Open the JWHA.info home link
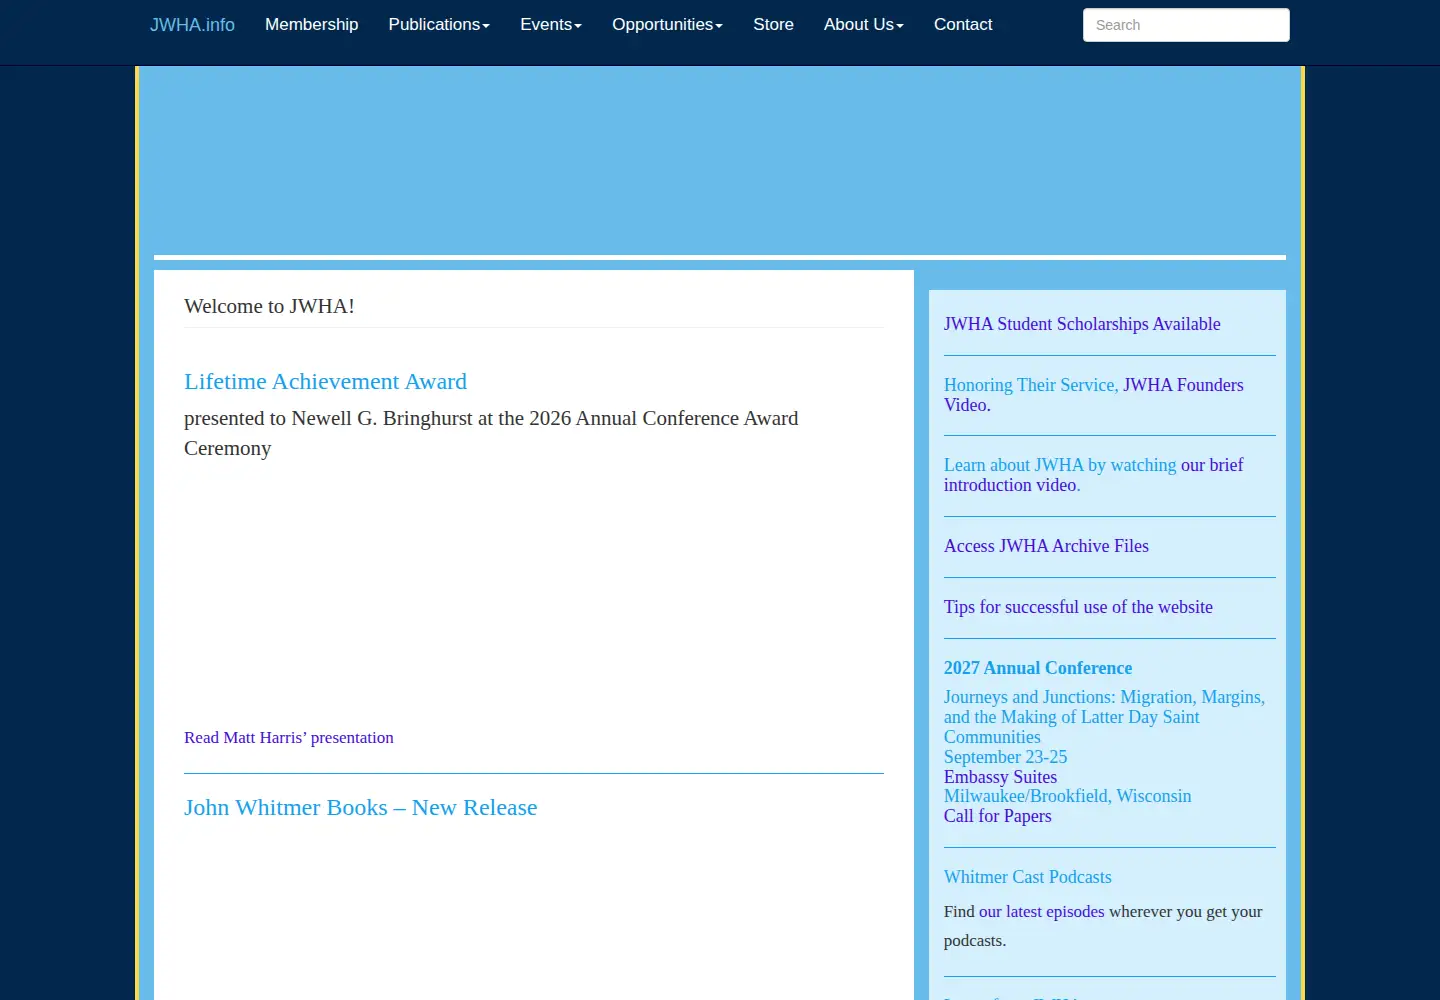Image resolution: width=1440 pixels, height=1000 pixels. (192, 25)
